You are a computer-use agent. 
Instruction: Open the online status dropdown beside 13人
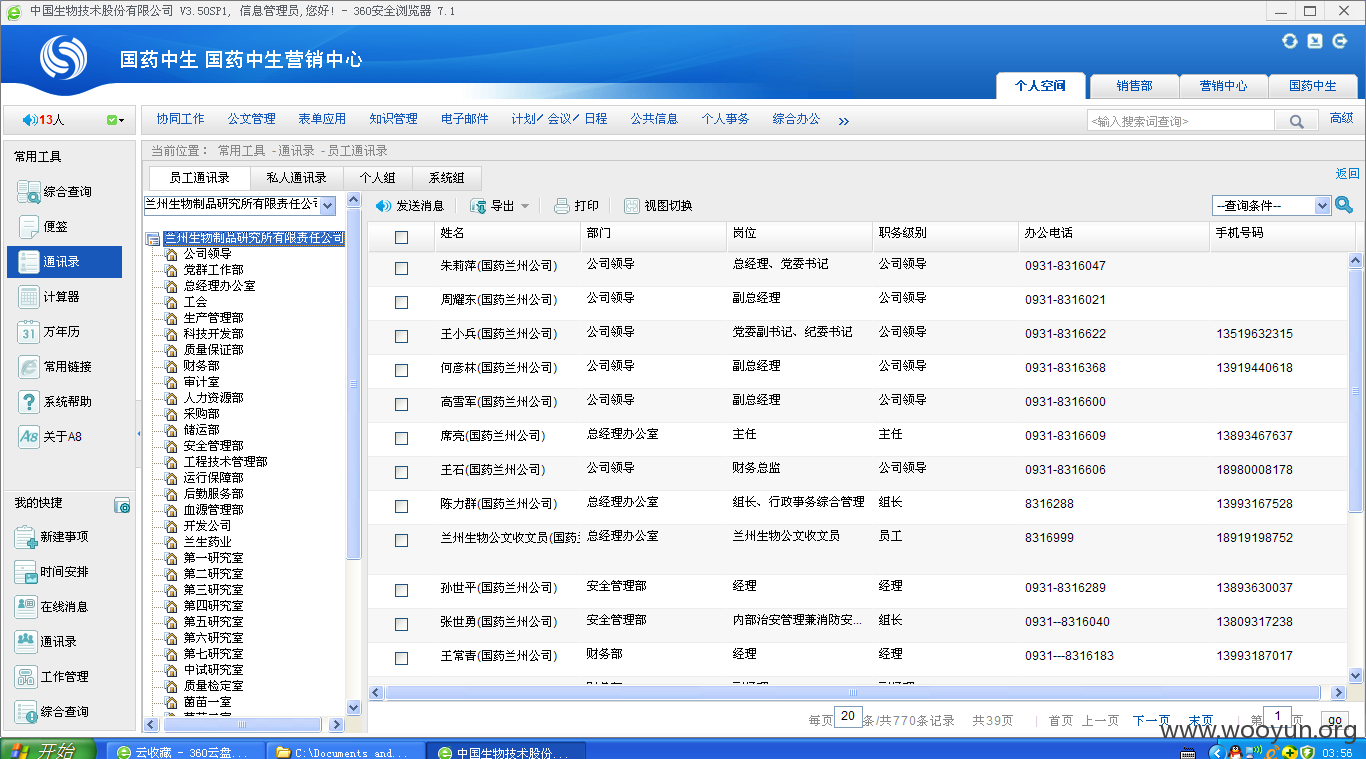coord(115,120)
